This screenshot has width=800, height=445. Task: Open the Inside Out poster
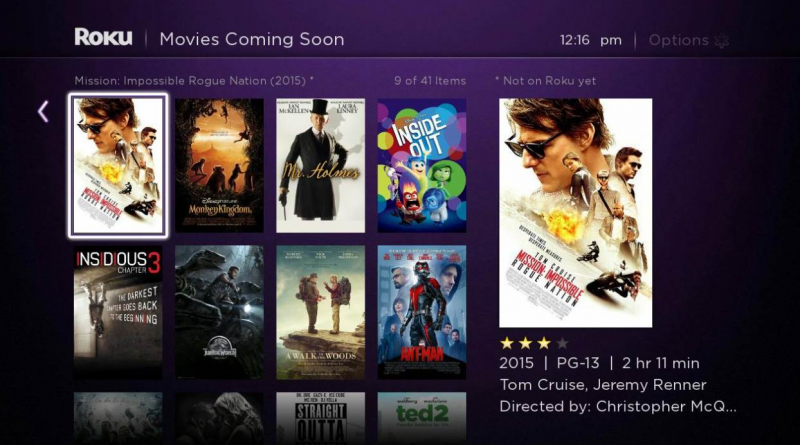421,165
